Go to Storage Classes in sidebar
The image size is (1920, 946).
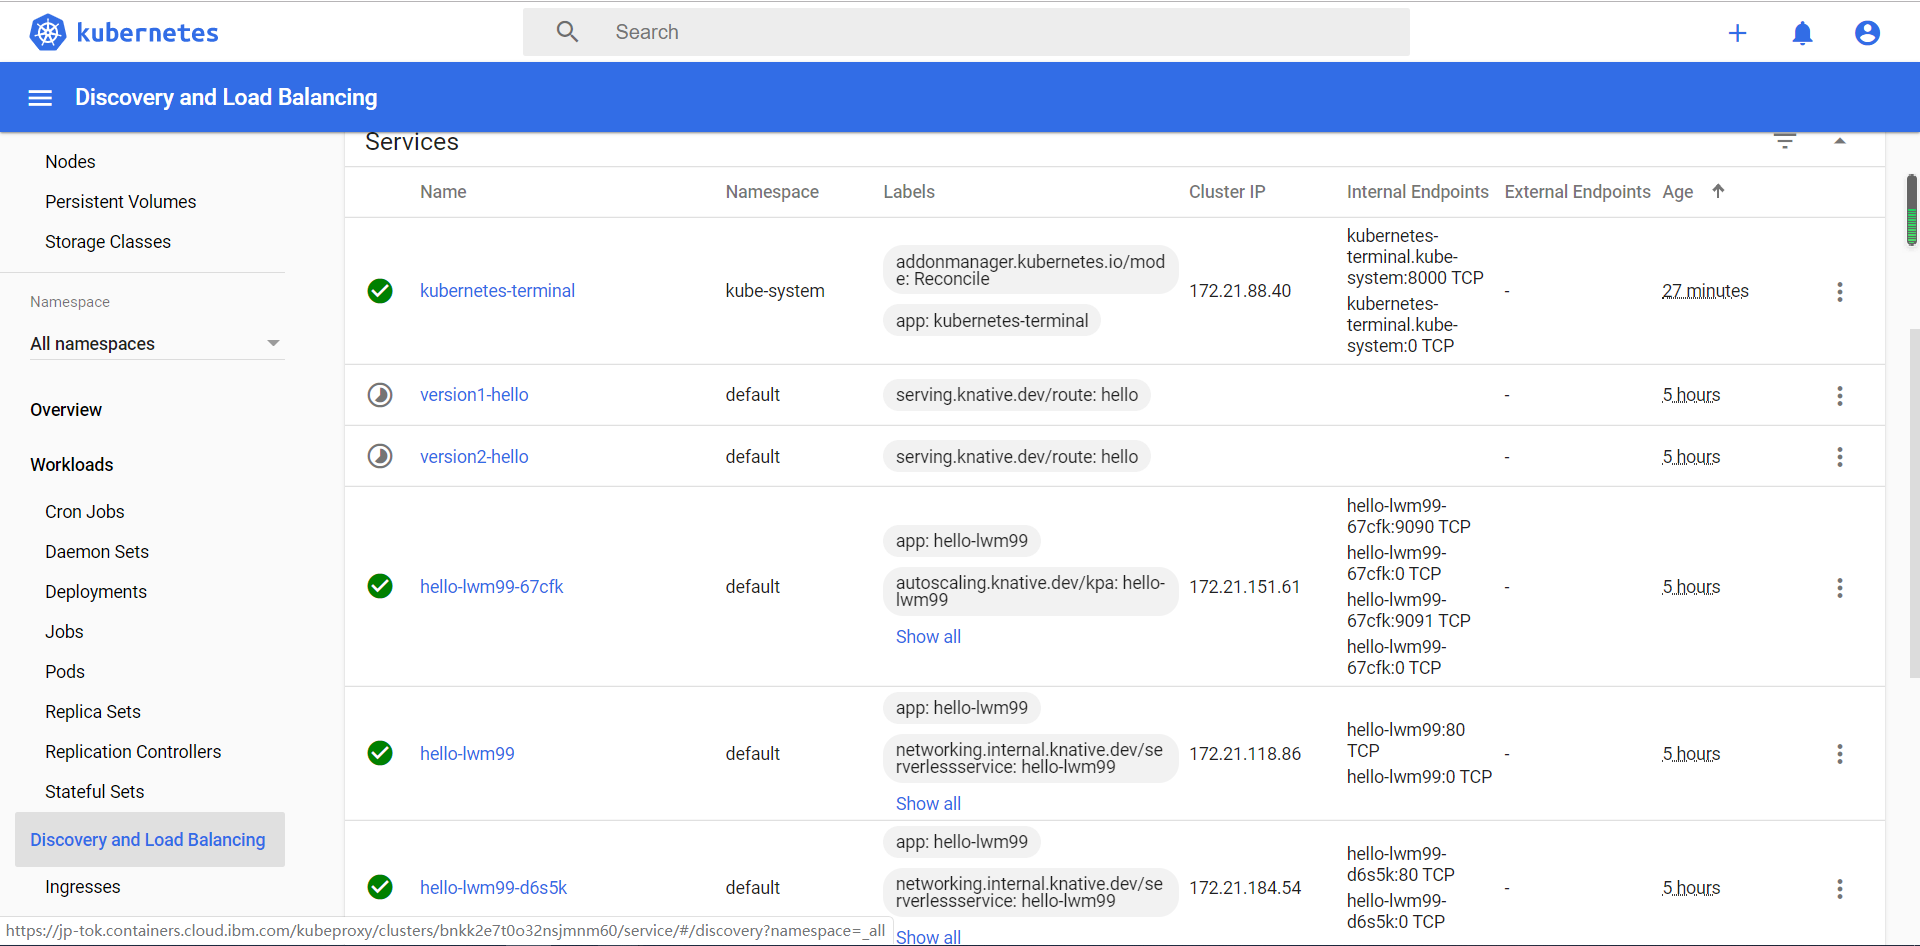pos(108,242)
